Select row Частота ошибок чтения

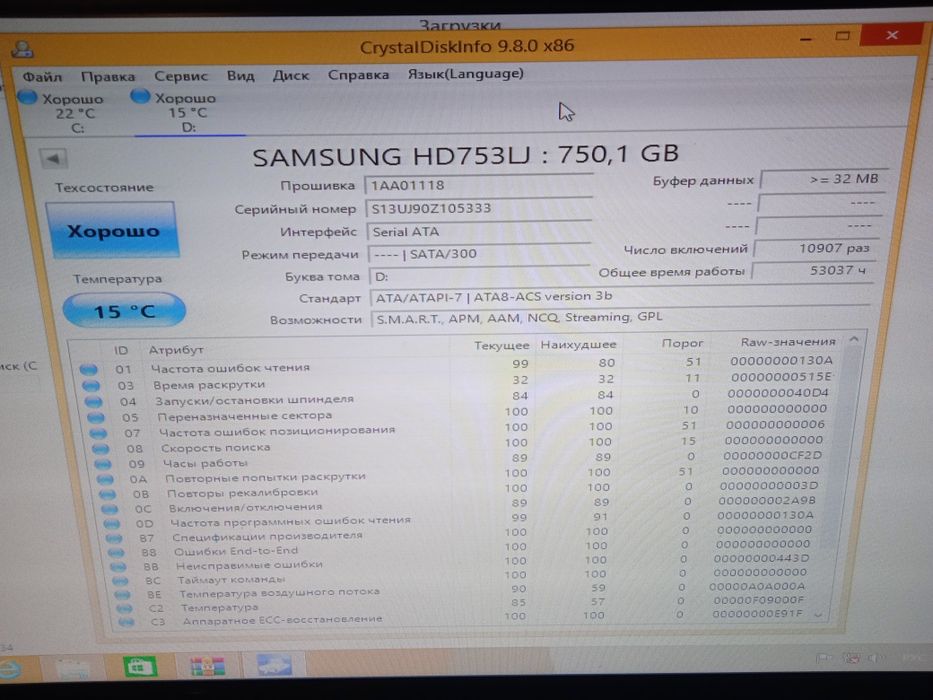click(x=458, y=365)
